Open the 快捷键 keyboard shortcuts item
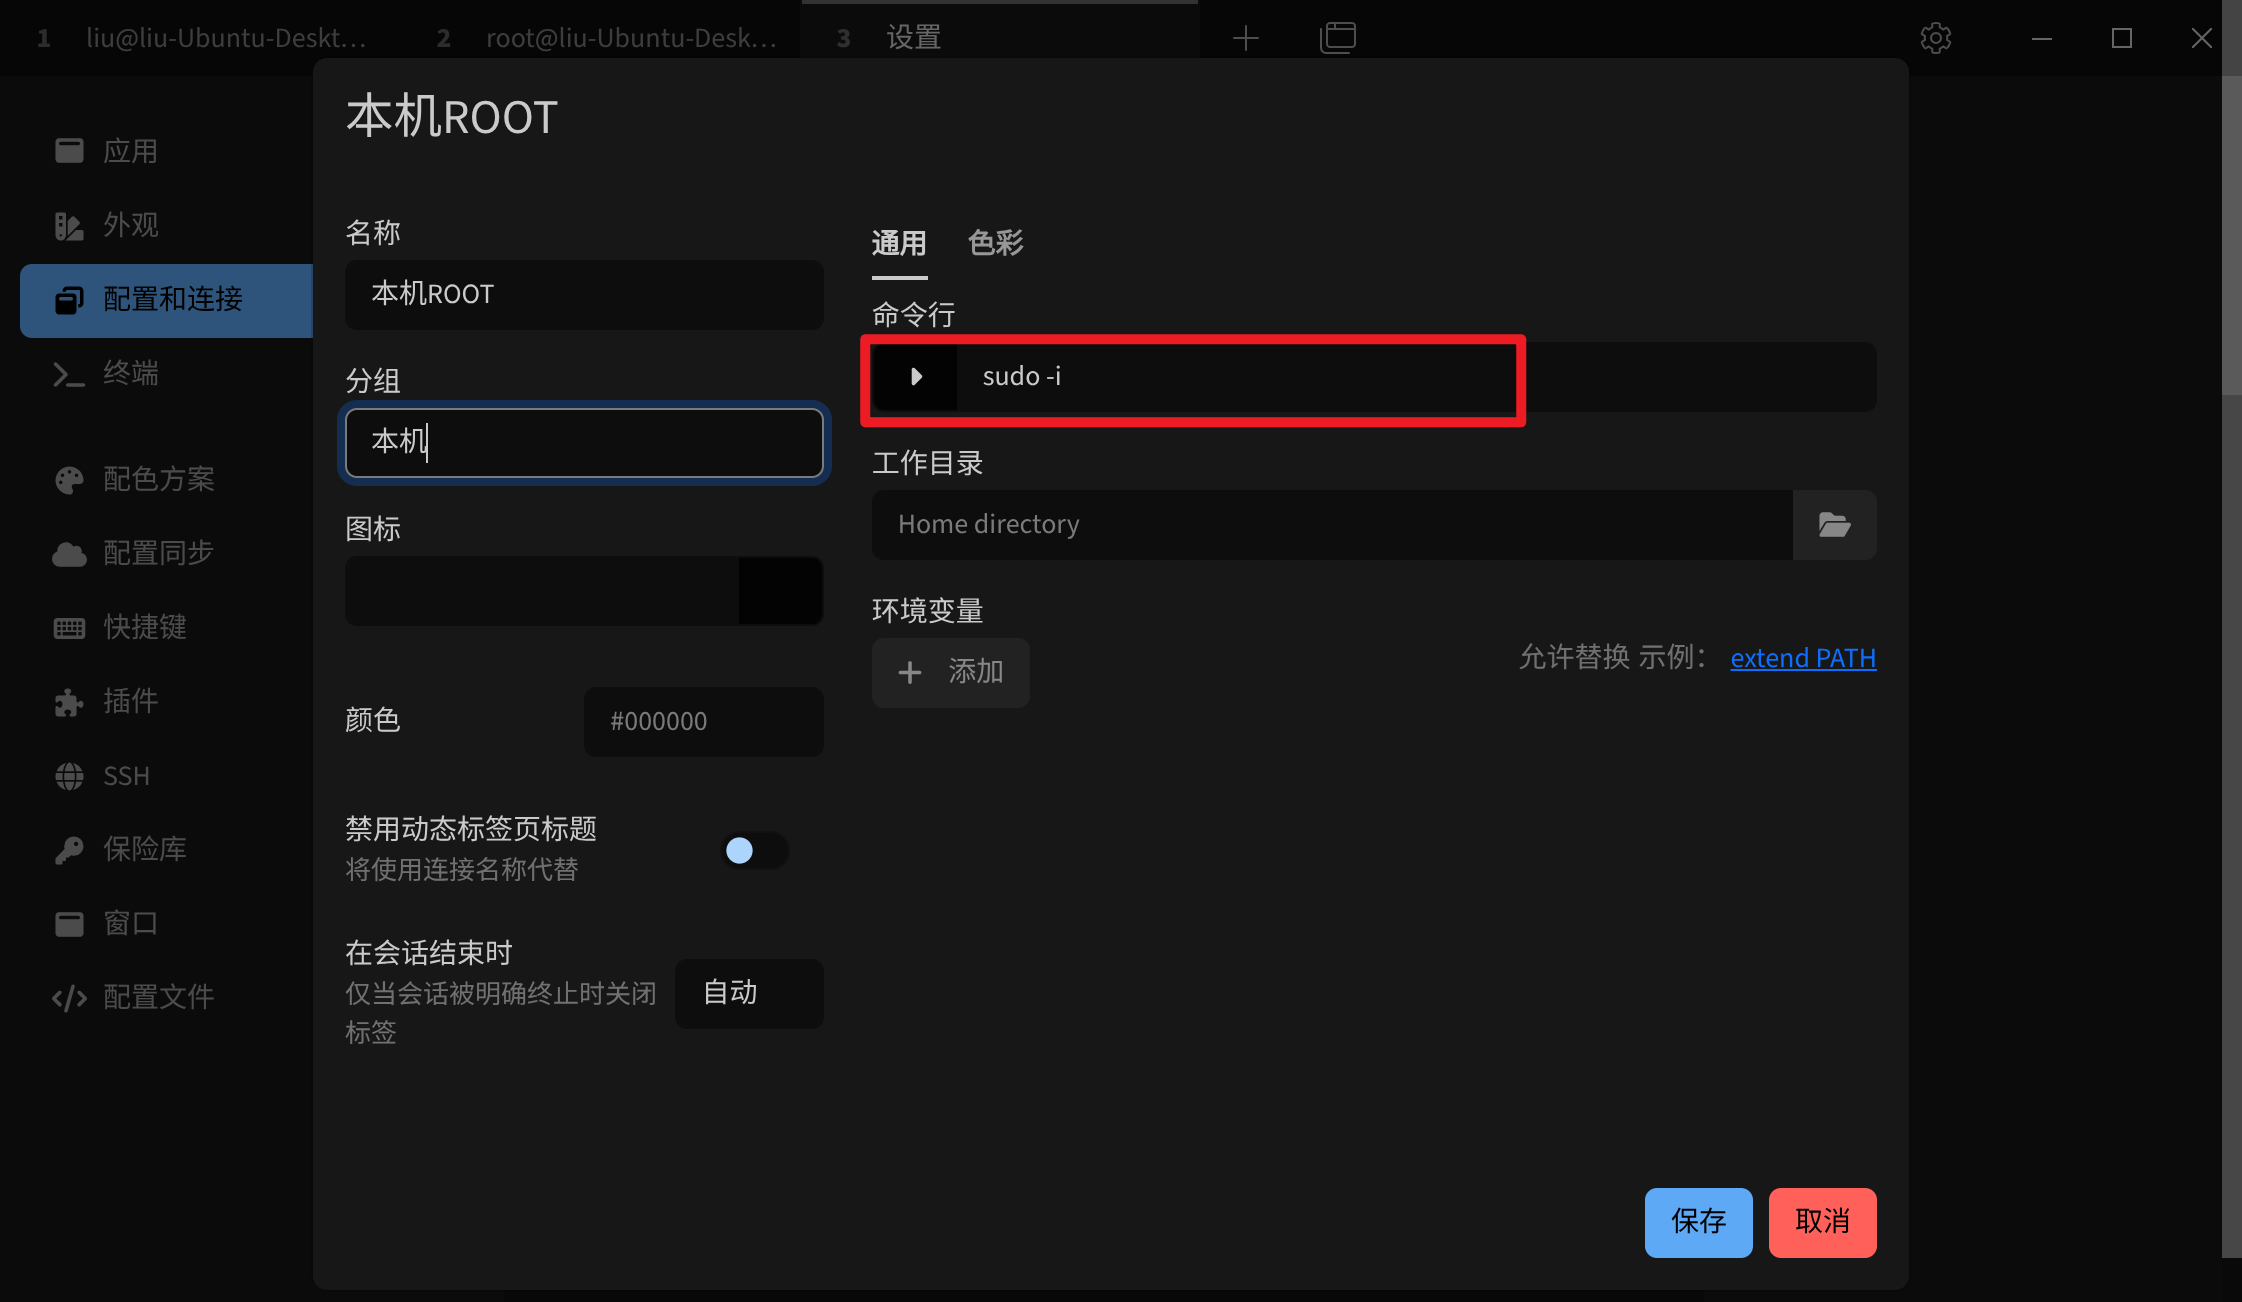Image resolution: width=2242 pixels, height=1302 pixels. point(144,627)
